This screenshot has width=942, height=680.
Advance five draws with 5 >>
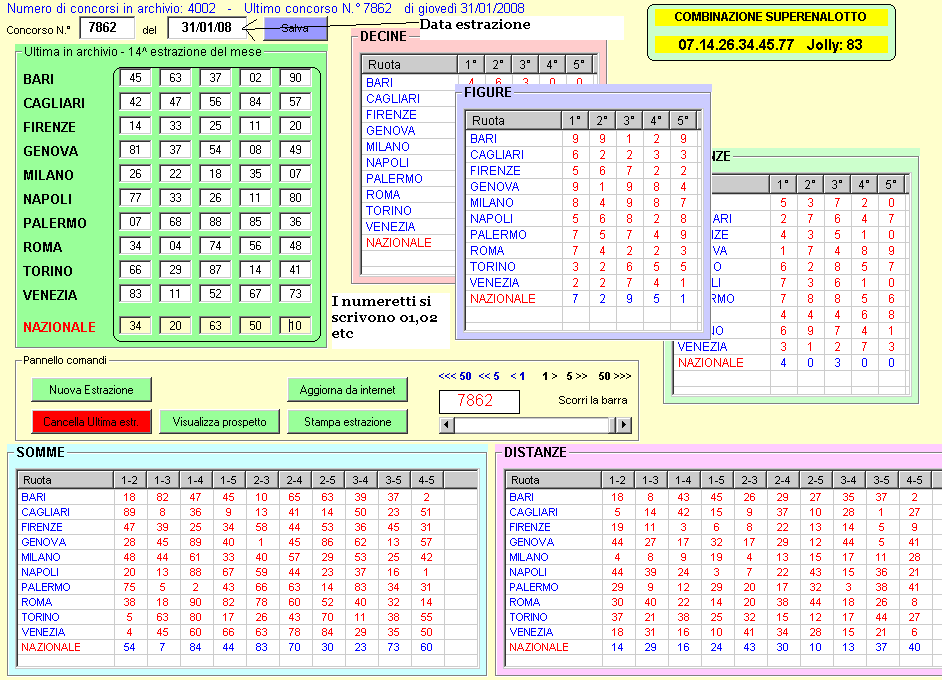577,376
